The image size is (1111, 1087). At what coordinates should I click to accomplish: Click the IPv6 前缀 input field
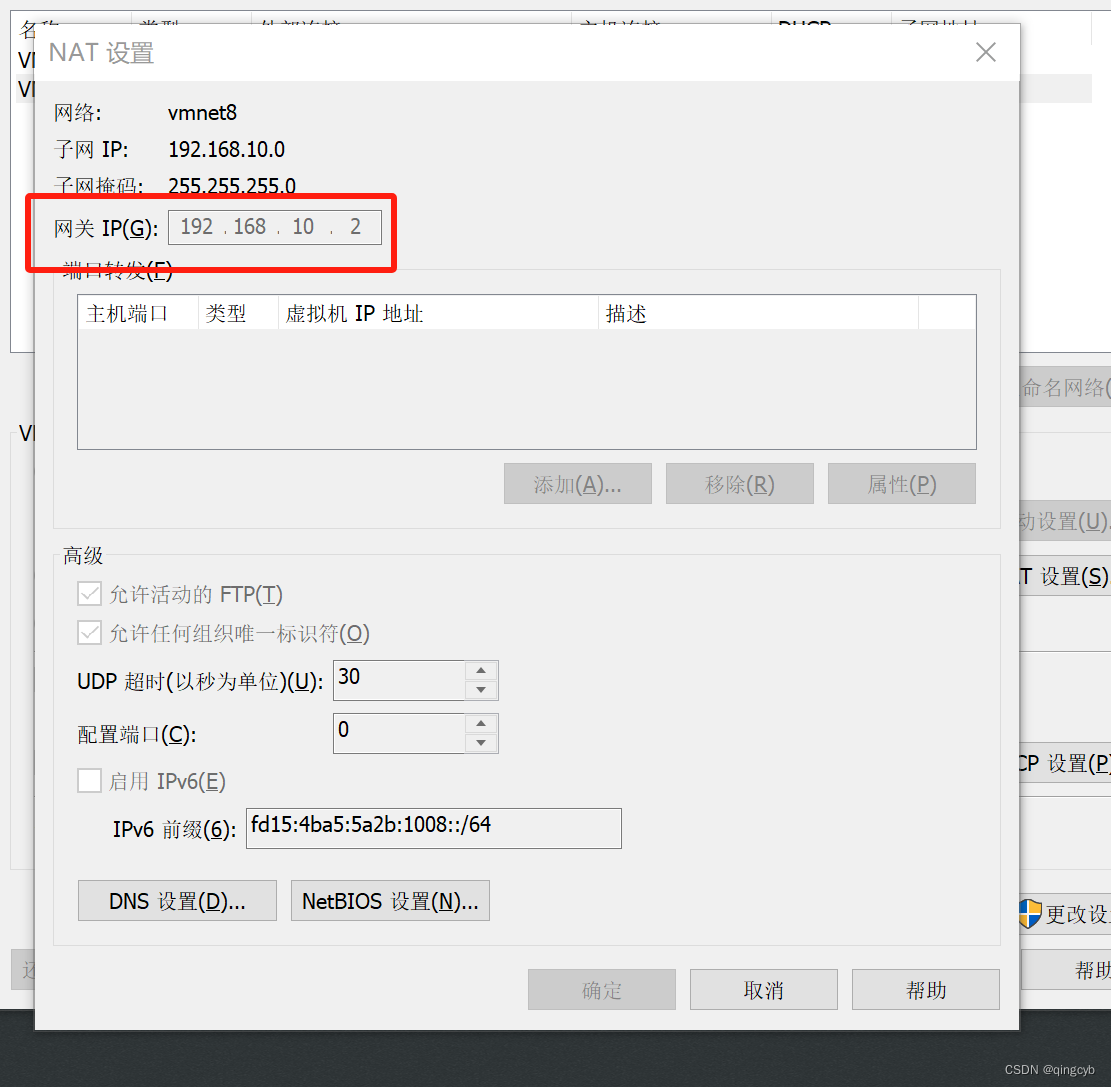pos(434,828)
